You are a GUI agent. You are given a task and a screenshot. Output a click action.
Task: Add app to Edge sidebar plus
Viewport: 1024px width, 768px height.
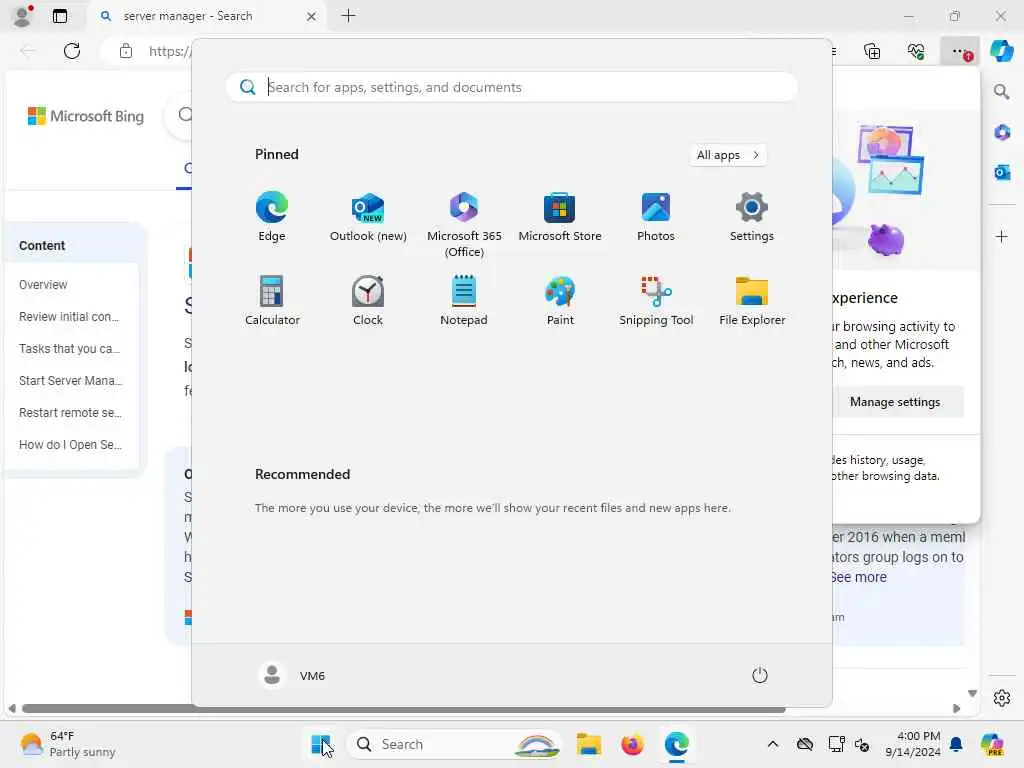point(1002,236)
